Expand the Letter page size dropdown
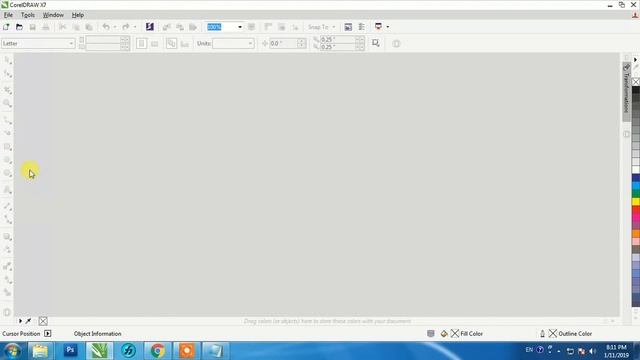This screenshot has width=640, height=360. click(71, 44)
